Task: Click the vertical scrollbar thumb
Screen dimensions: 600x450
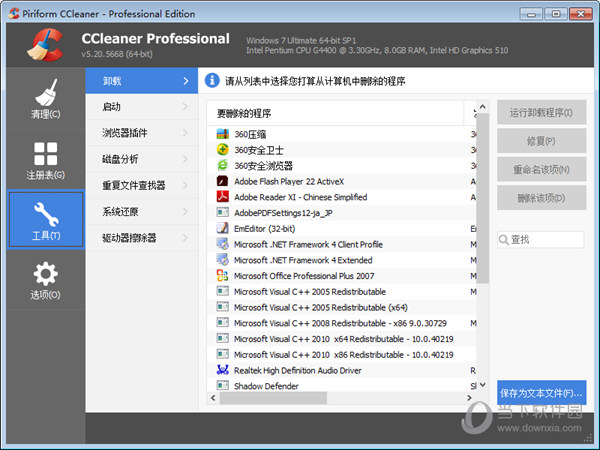Action: (x=483, y=198)
